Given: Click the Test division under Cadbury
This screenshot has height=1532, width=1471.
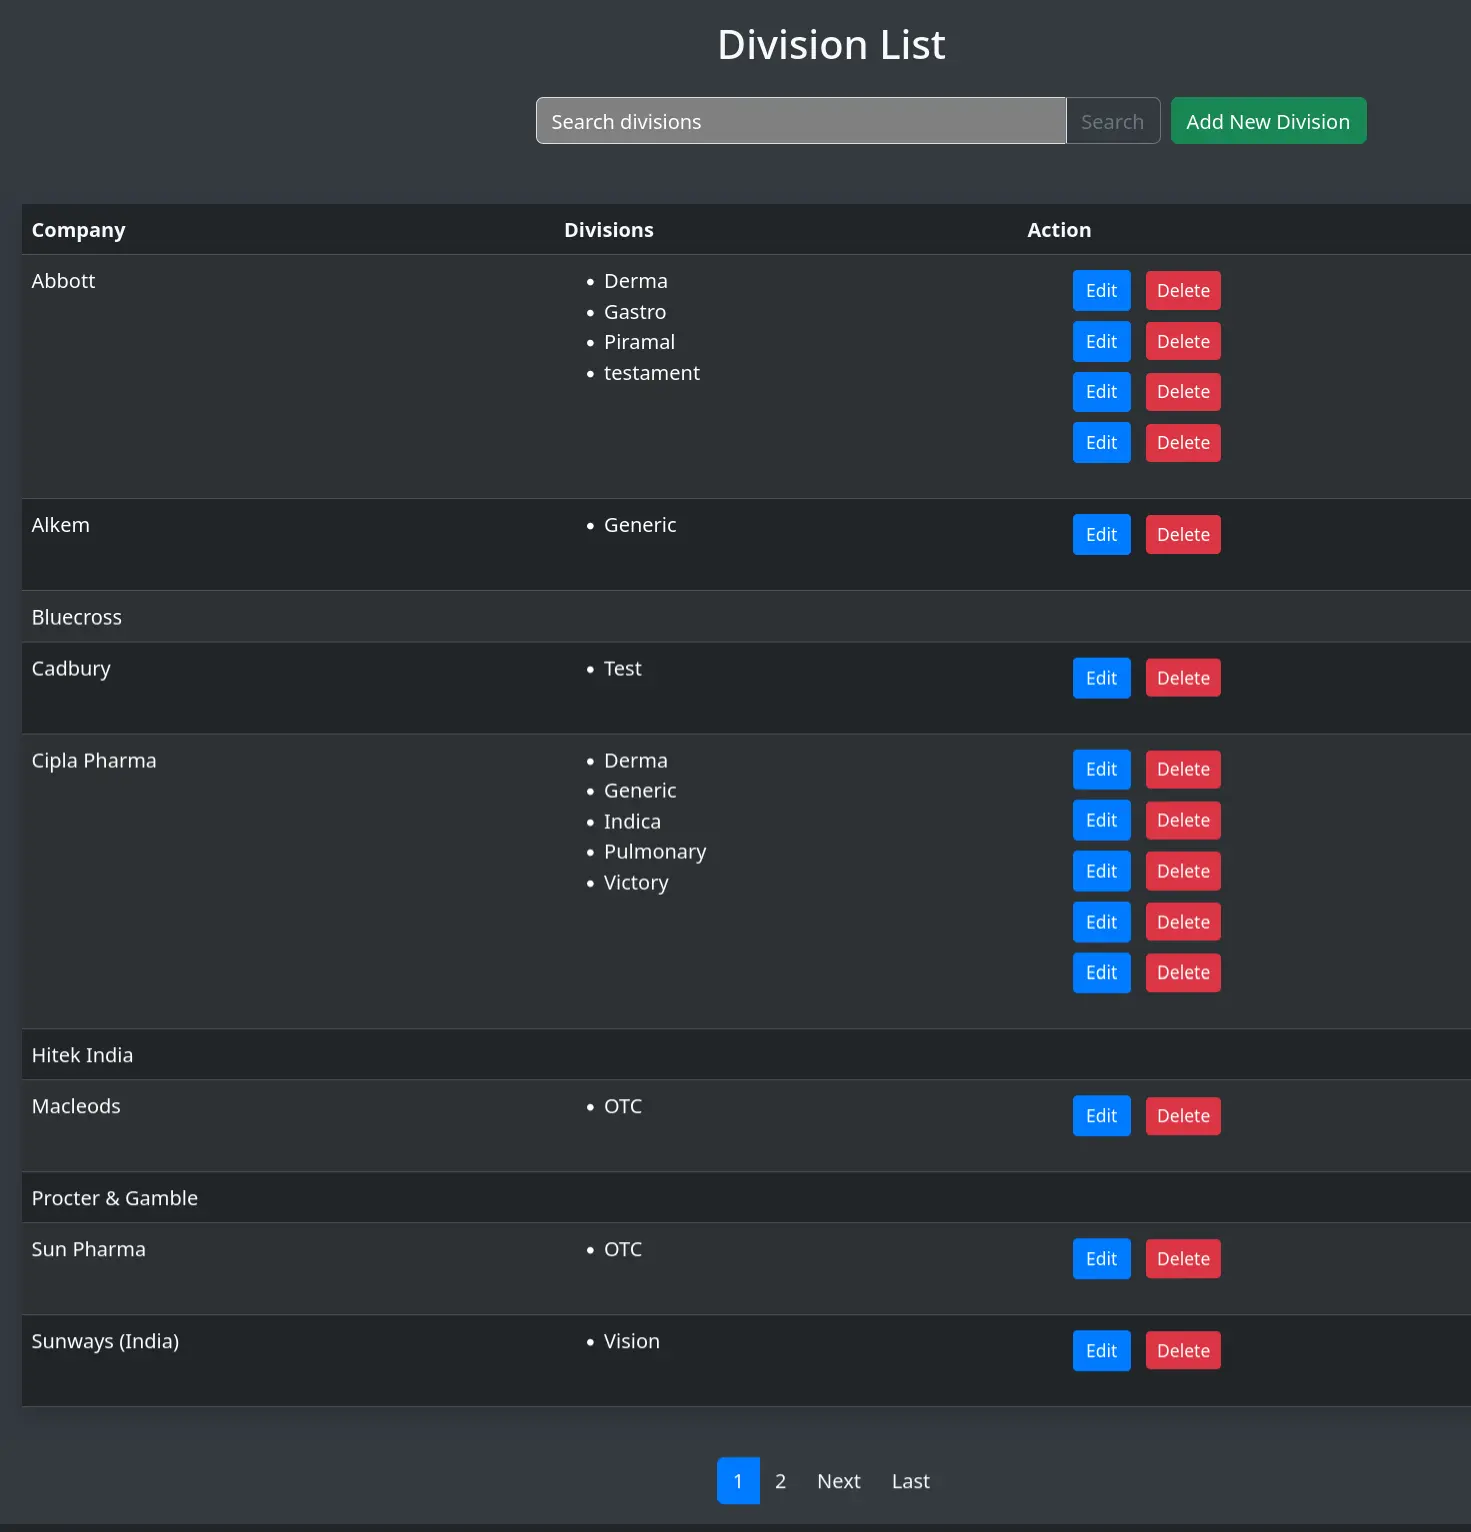Looking at the screenshot, I should (623, 669).
